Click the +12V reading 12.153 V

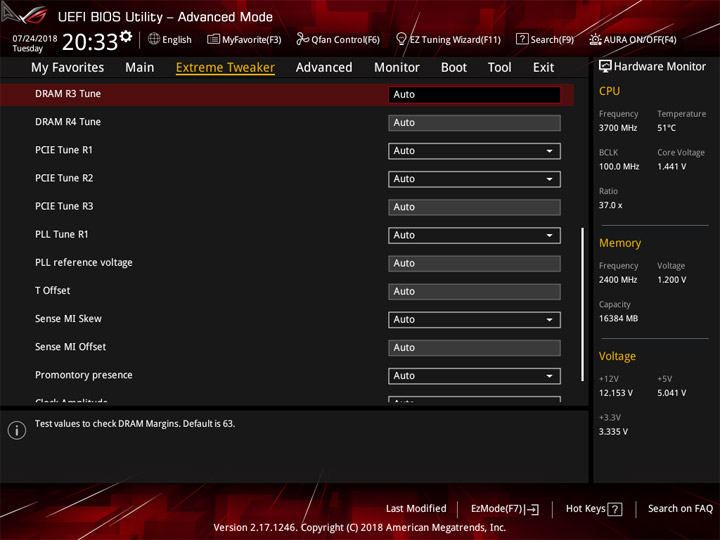(x=616, y=394)
